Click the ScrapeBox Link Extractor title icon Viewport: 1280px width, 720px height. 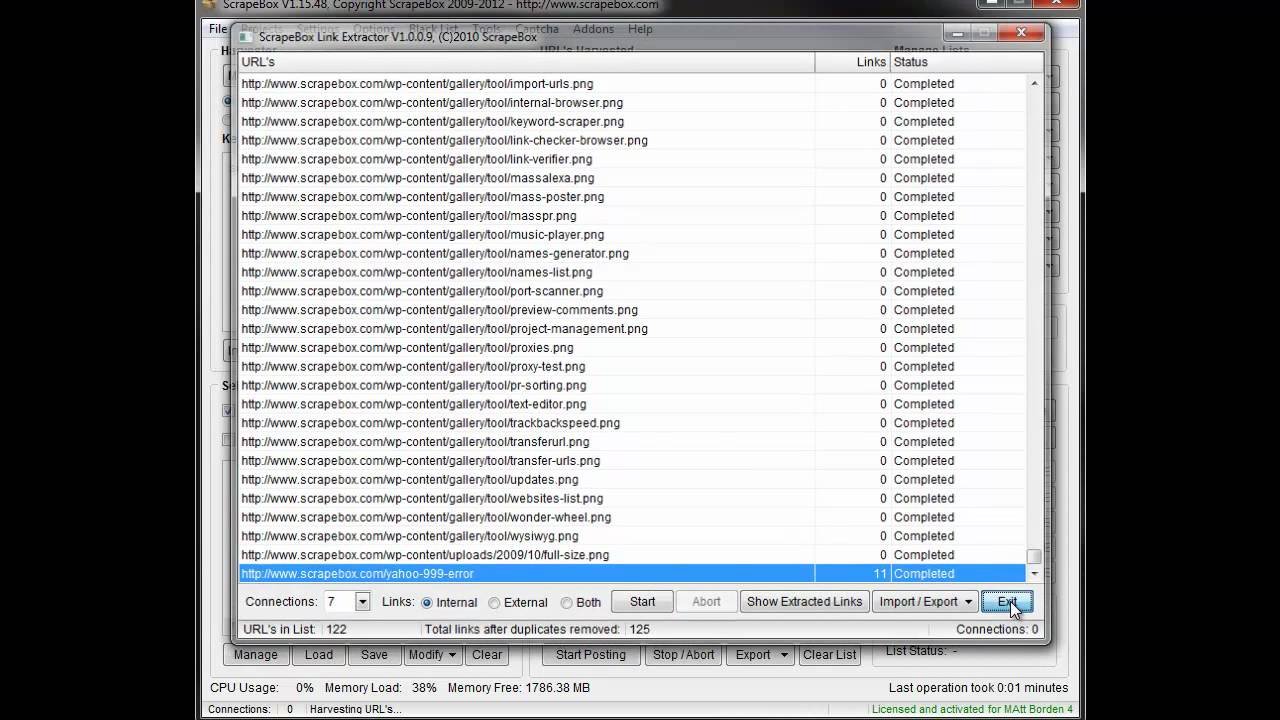pyautogui.click(x=246, y=37)
